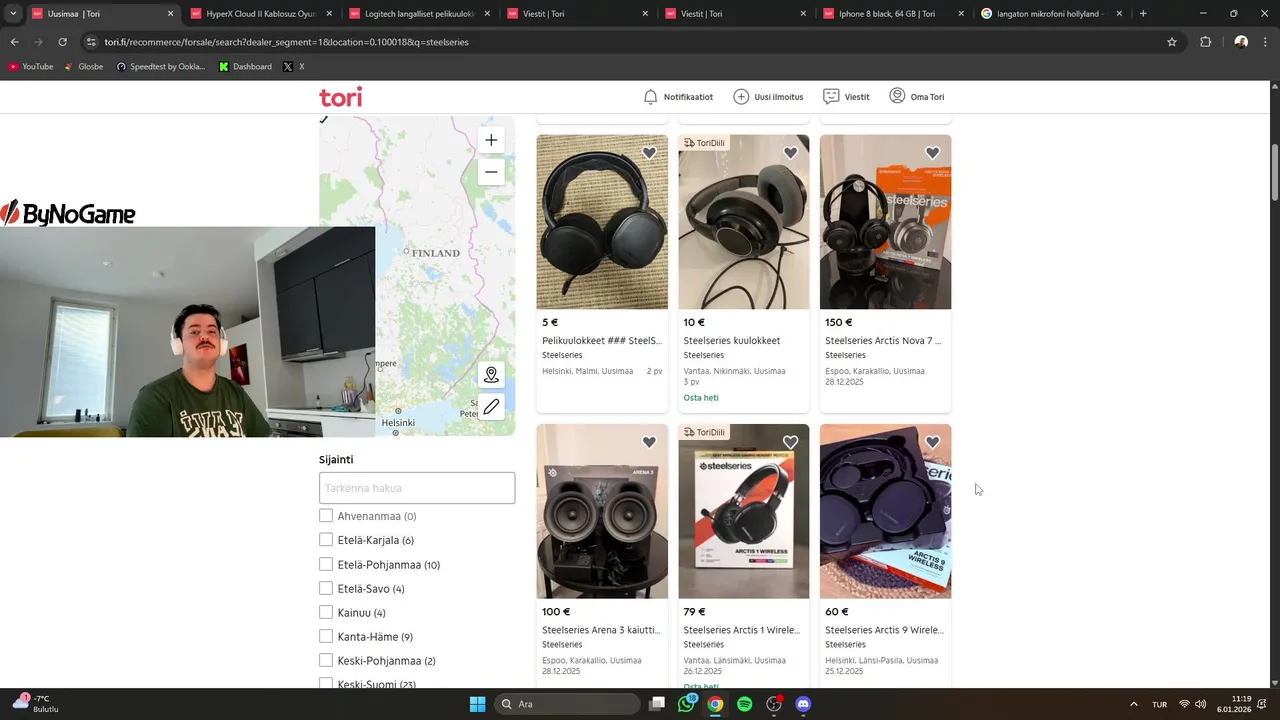Open the Steelseries Arctis Nova 7 listing title

tap(883, 340)
